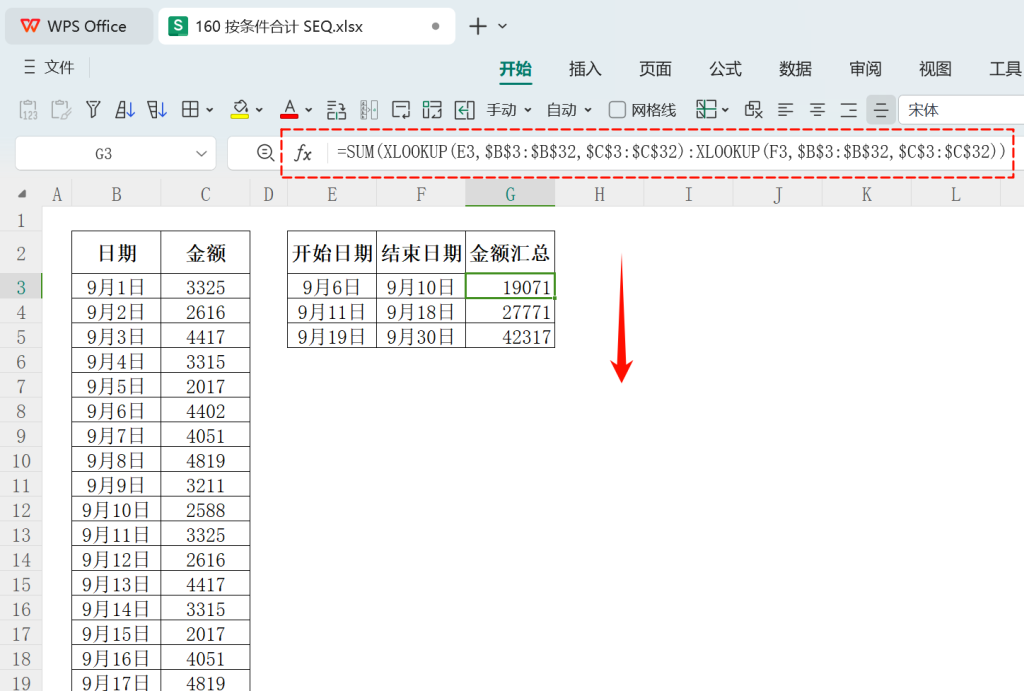
Task: Select column G header
Action: (x=510, y=194)
